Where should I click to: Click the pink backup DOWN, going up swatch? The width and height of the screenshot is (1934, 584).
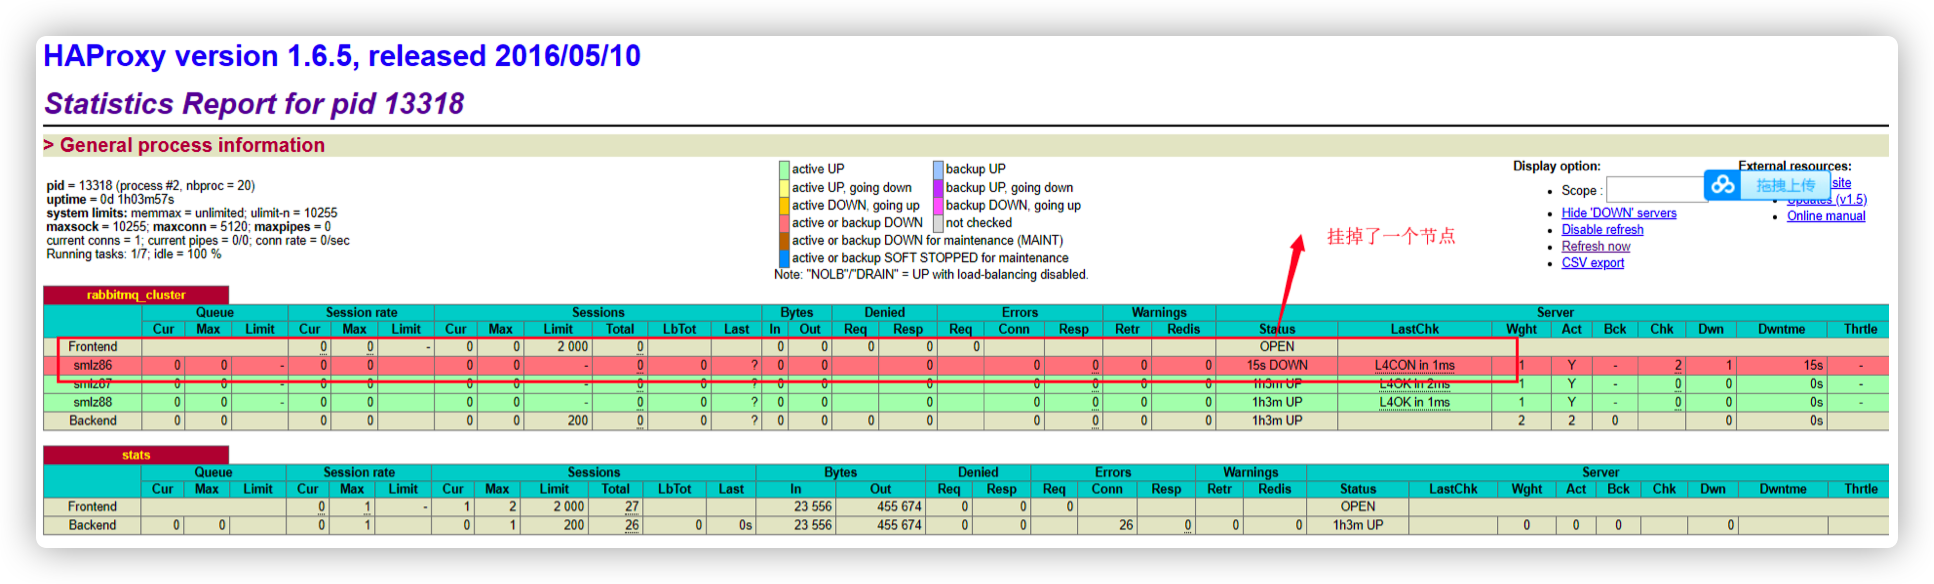(x=938, y=205)
